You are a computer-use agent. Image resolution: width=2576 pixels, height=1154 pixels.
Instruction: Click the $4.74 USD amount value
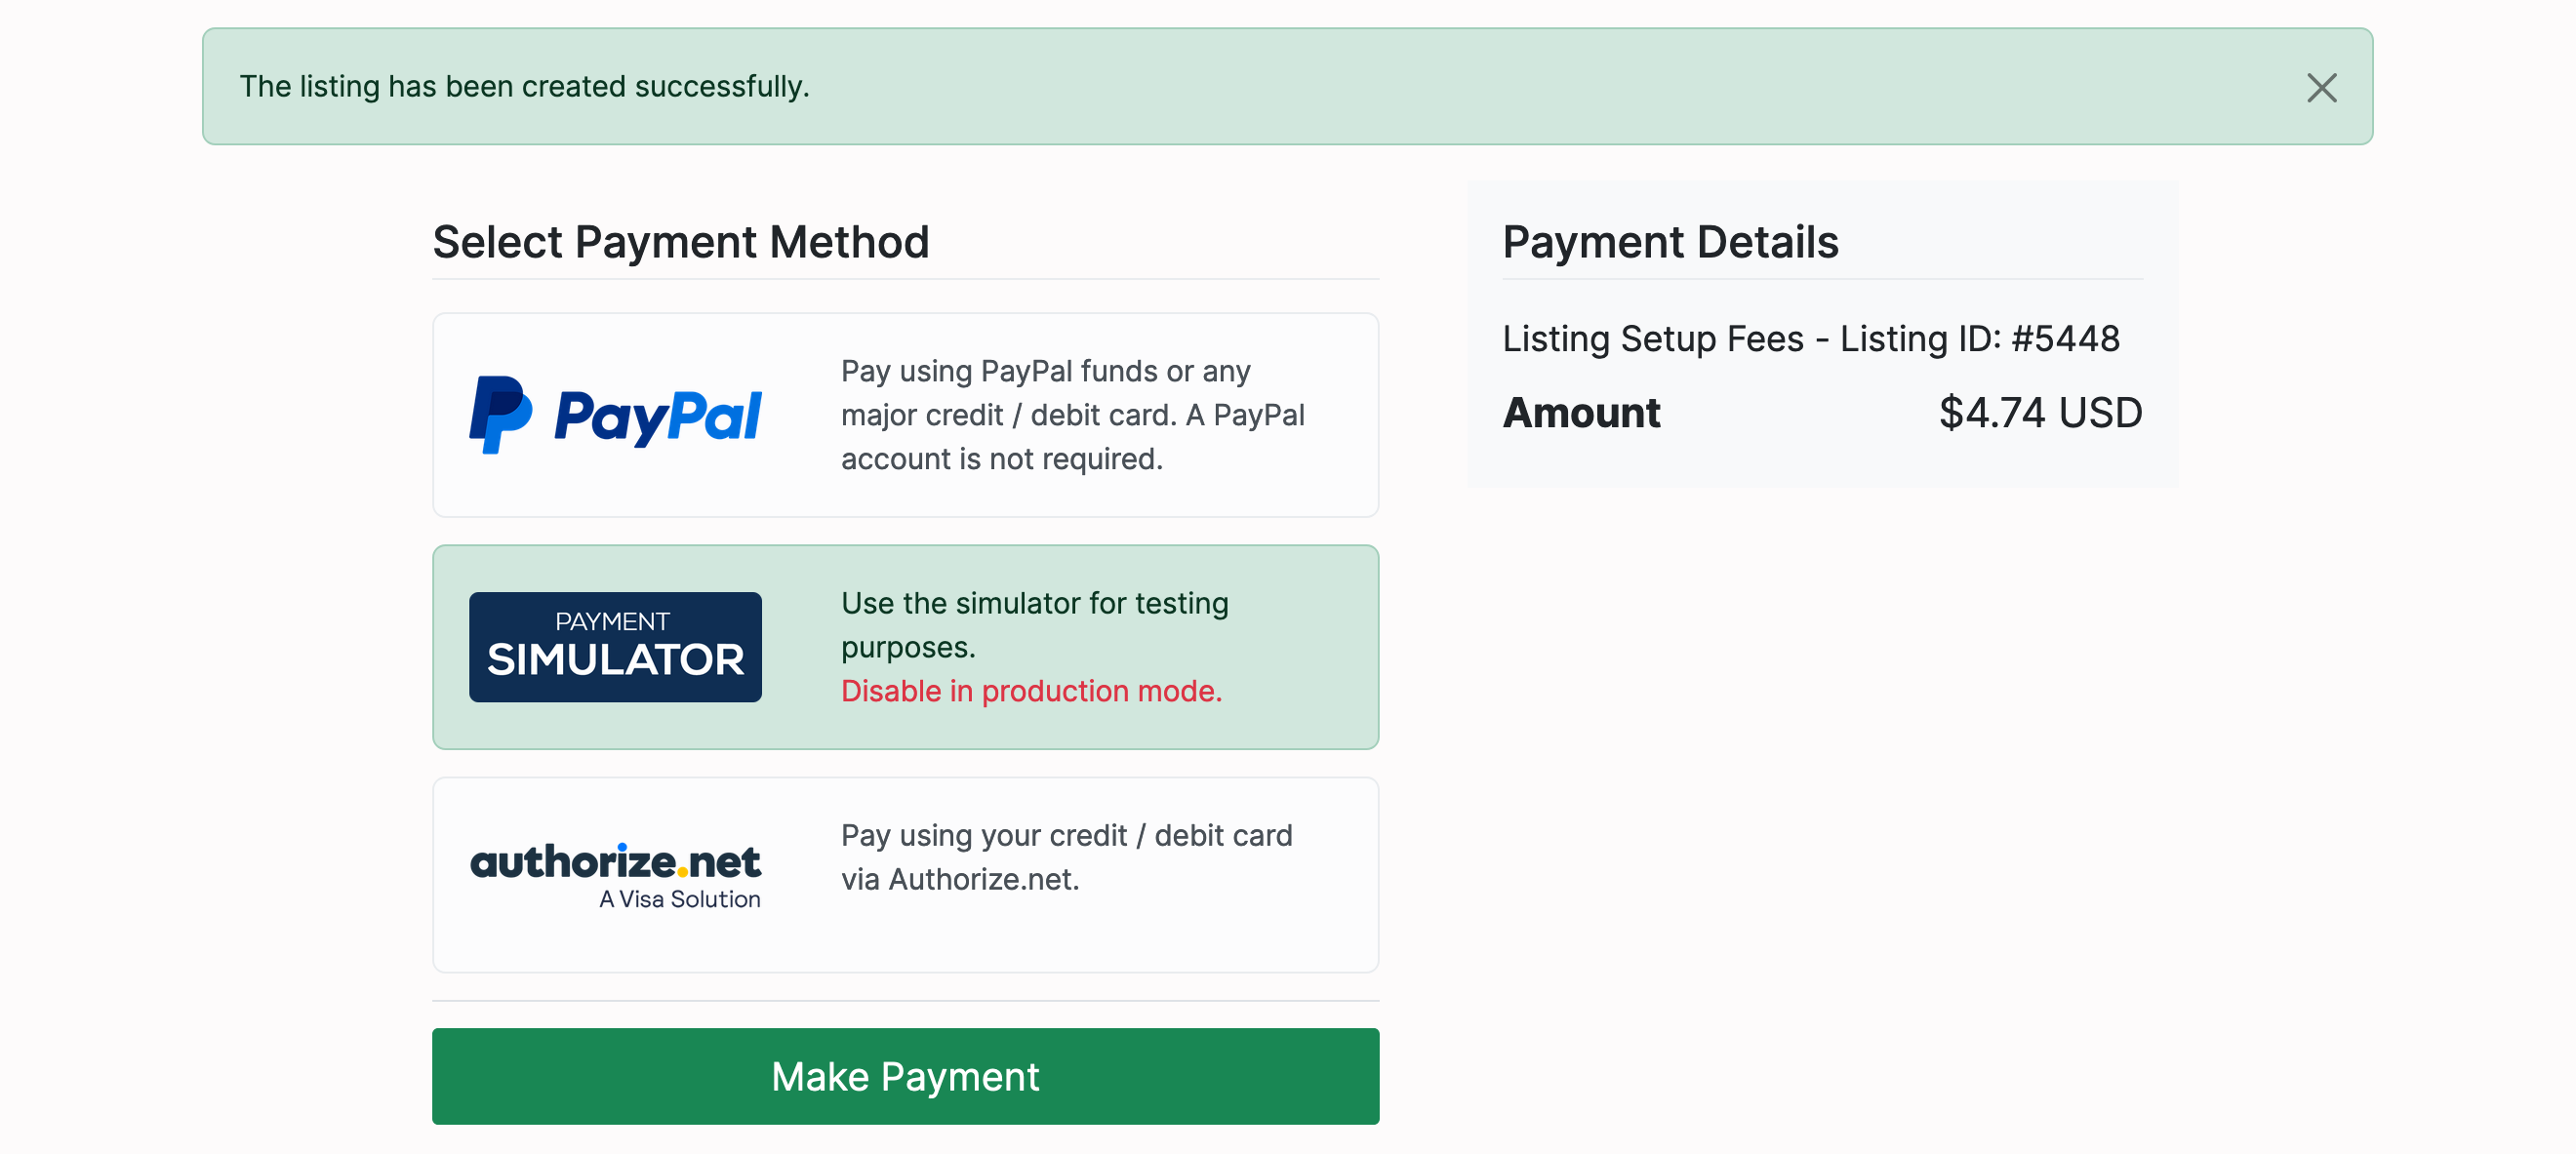[x=2040, y=413]
